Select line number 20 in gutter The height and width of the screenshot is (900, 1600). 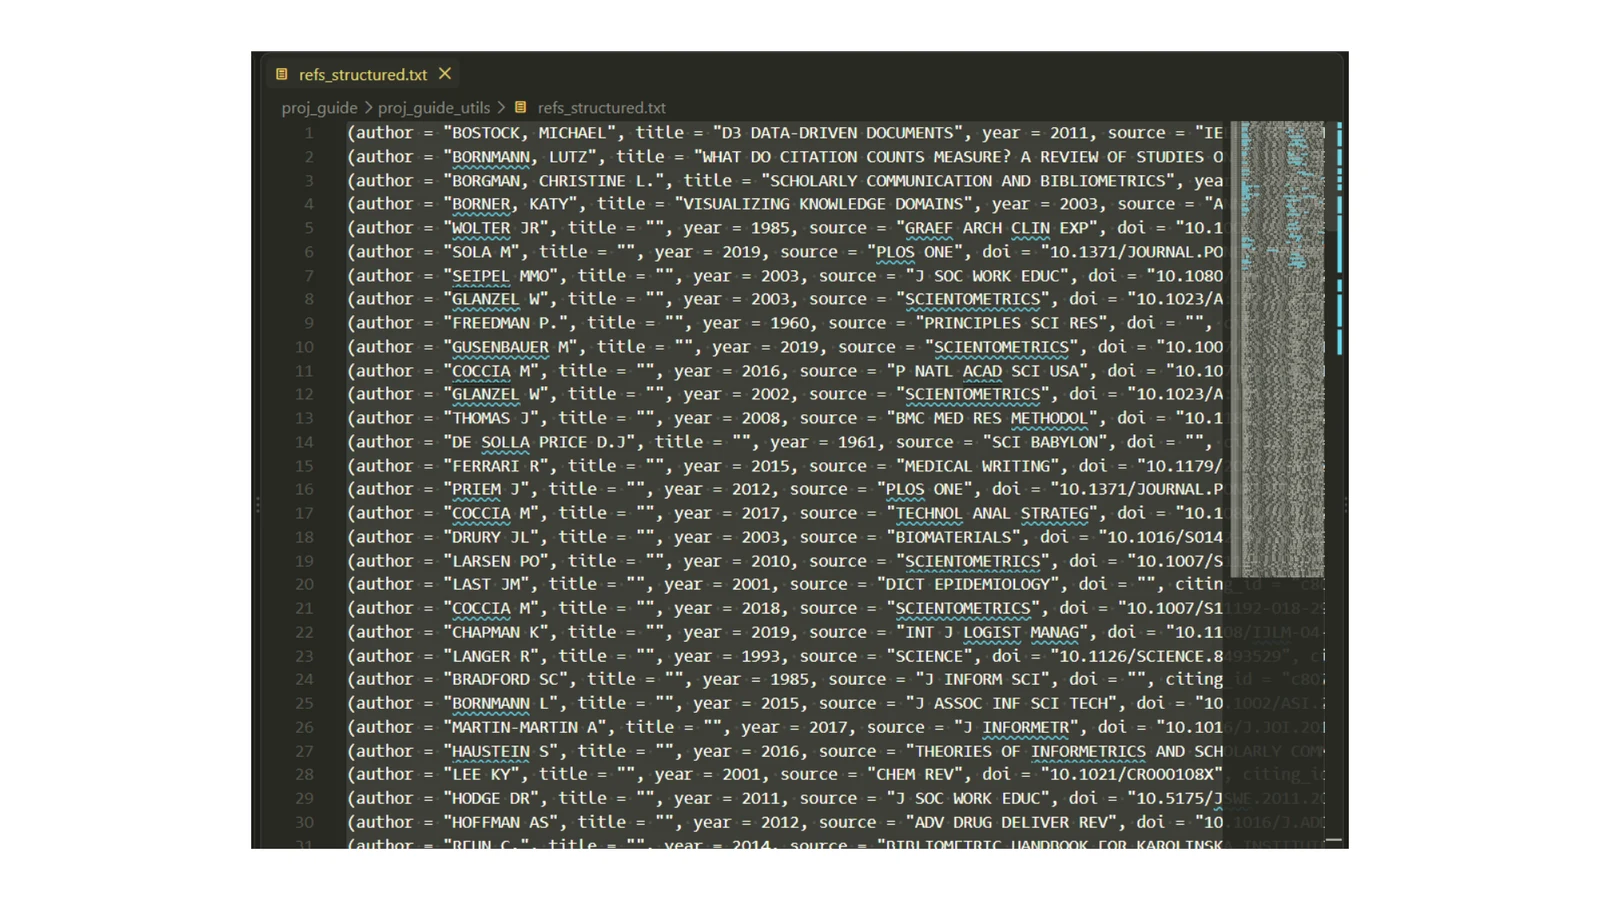point(304,584)
